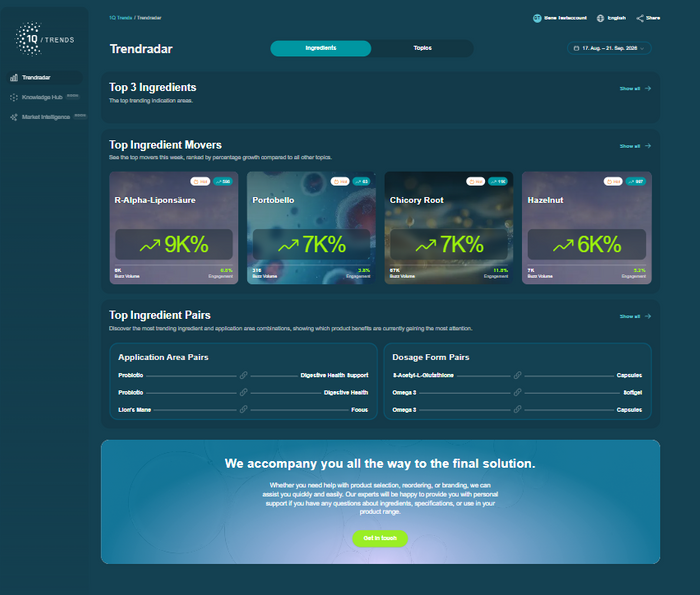Open Trendradar sidebar bar-chart icon
This screenshot has width=700, height=595.
pos(14,78)
